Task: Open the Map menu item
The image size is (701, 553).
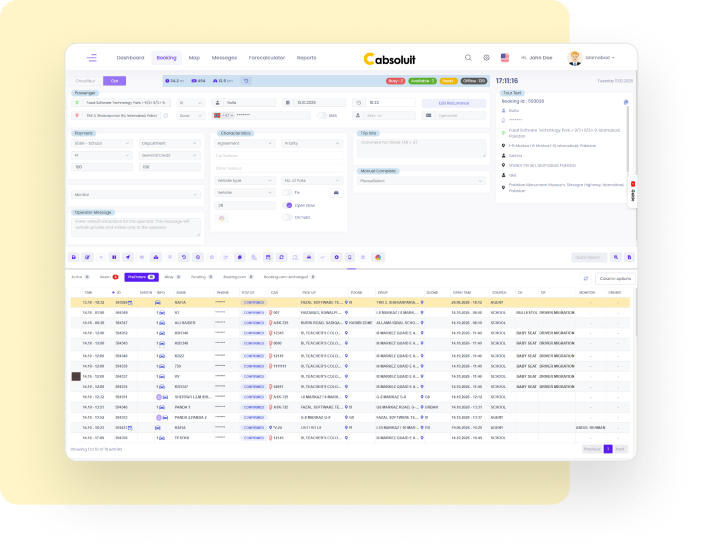Action: pyautogui.click(x=194, y=58)
